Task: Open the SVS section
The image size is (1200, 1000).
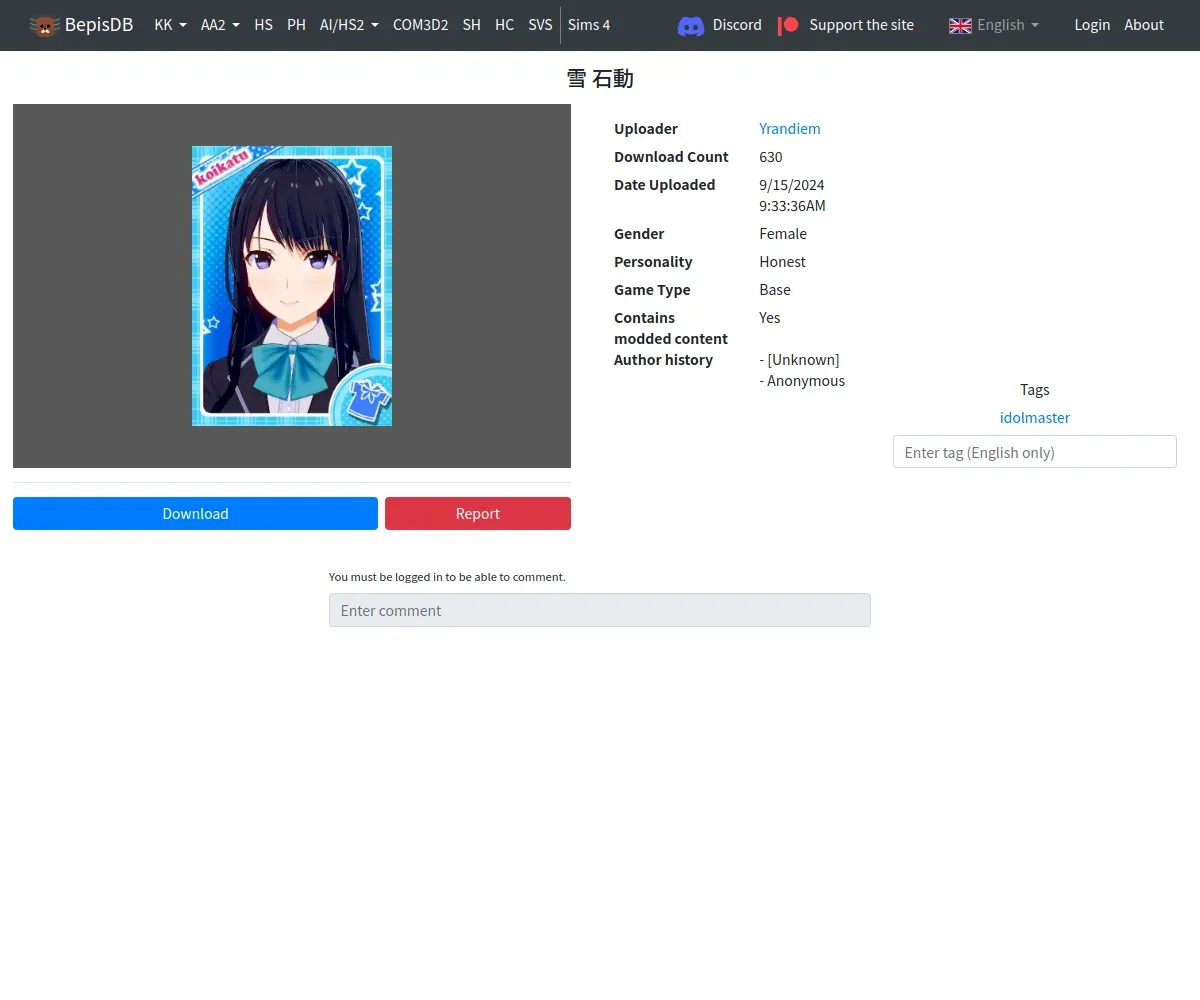Action: [x=540, y=25]
